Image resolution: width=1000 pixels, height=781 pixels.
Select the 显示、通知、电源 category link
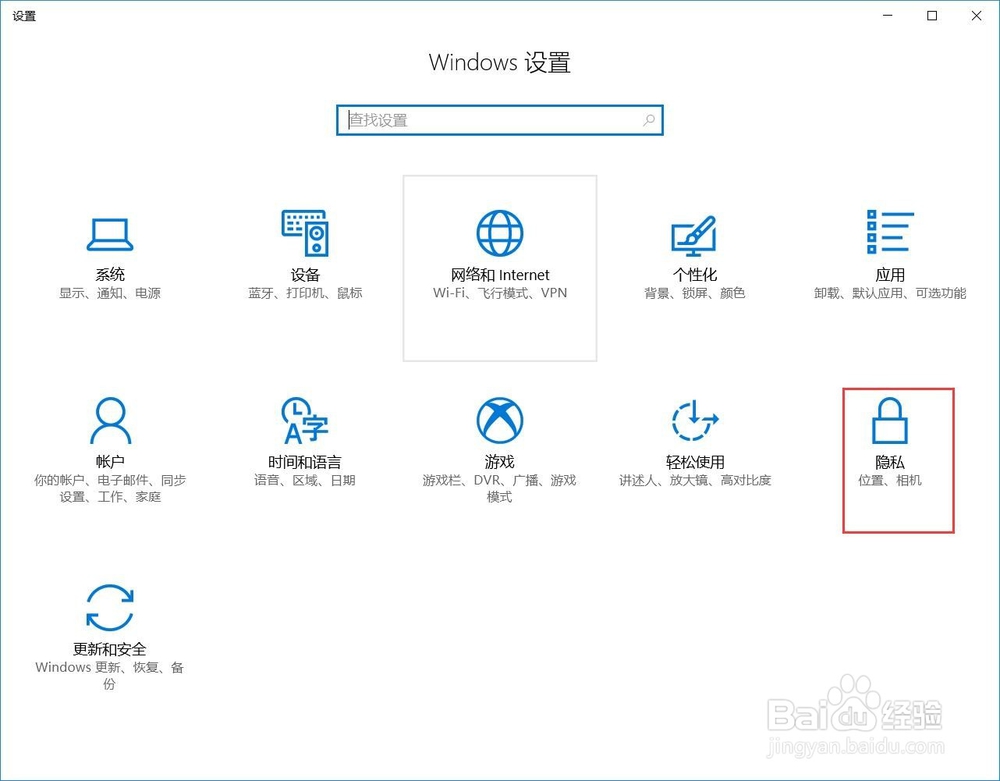110,293
